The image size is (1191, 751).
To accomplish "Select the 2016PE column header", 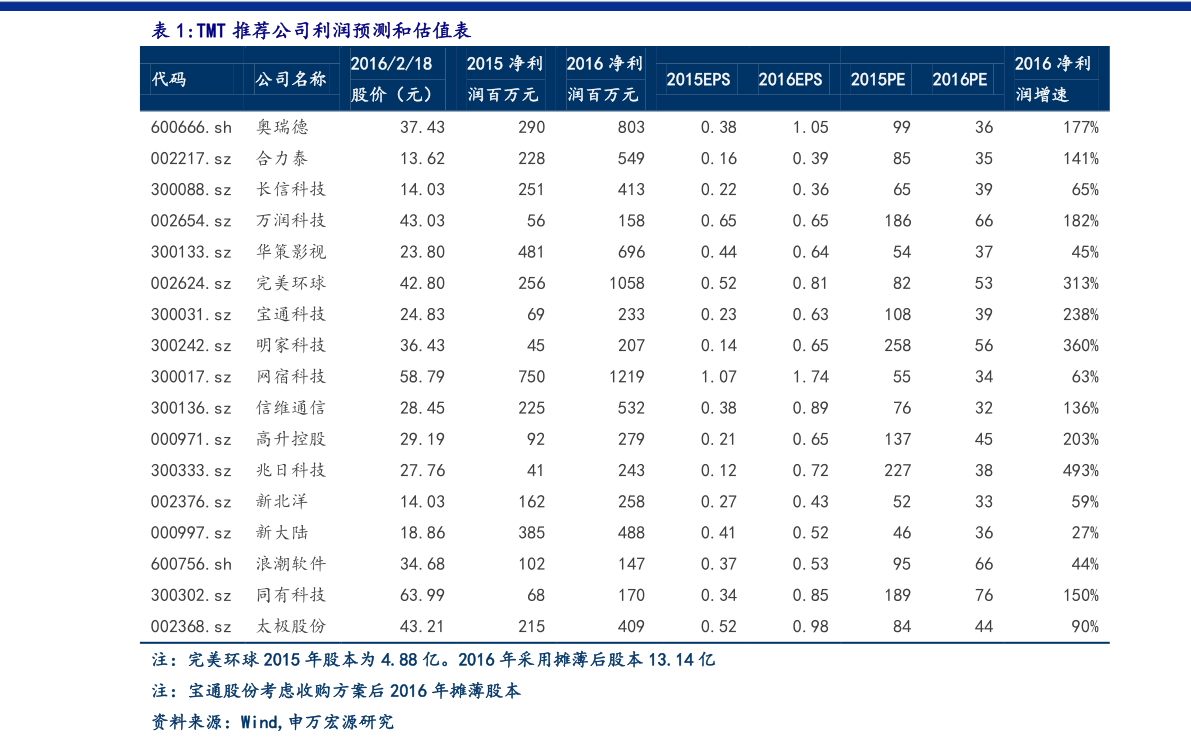I will 959,79.
